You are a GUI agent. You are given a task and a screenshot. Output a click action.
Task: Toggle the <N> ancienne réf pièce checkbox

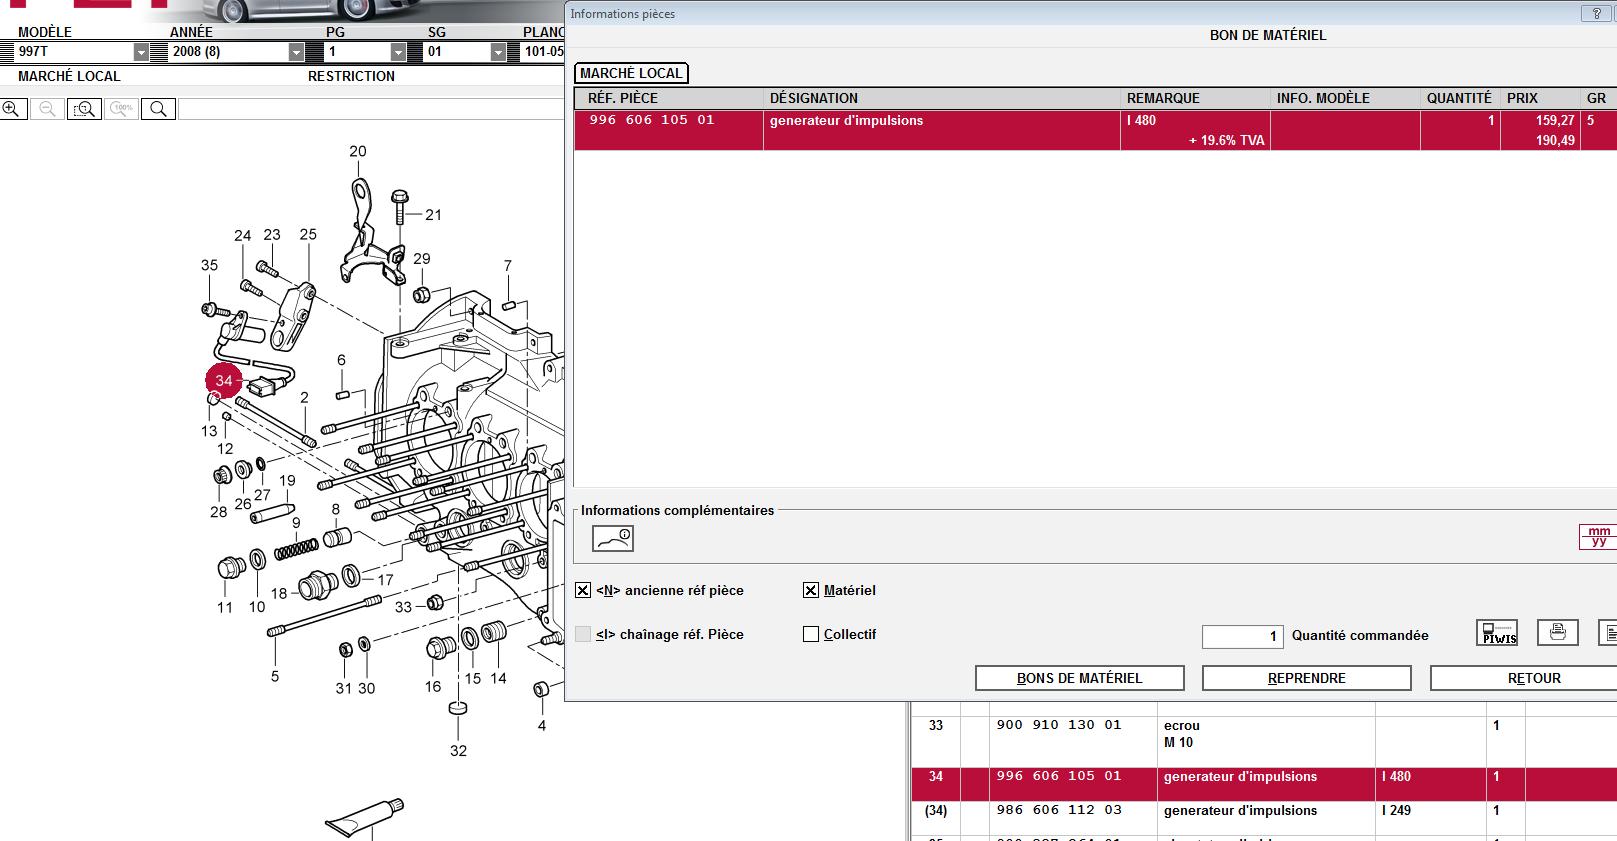(583, 591)
